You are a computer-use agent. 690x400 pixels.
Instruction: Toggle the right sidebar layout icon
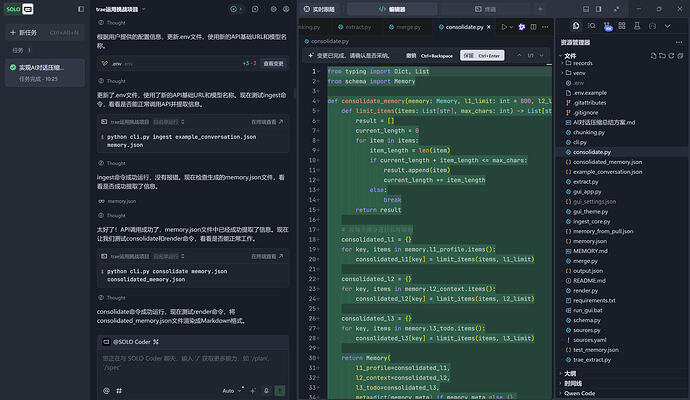[599, 9]
